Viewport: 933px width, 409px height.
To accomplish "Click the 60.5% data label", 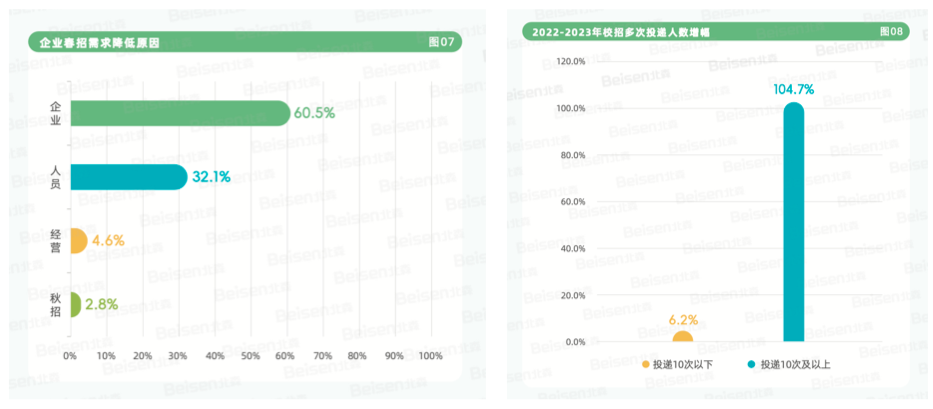I will (315, 113).
